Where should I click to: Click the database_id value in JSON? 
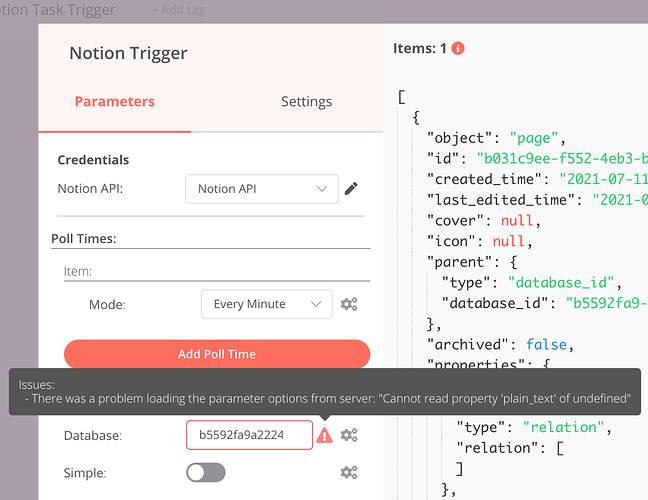[x=606, y=301]
